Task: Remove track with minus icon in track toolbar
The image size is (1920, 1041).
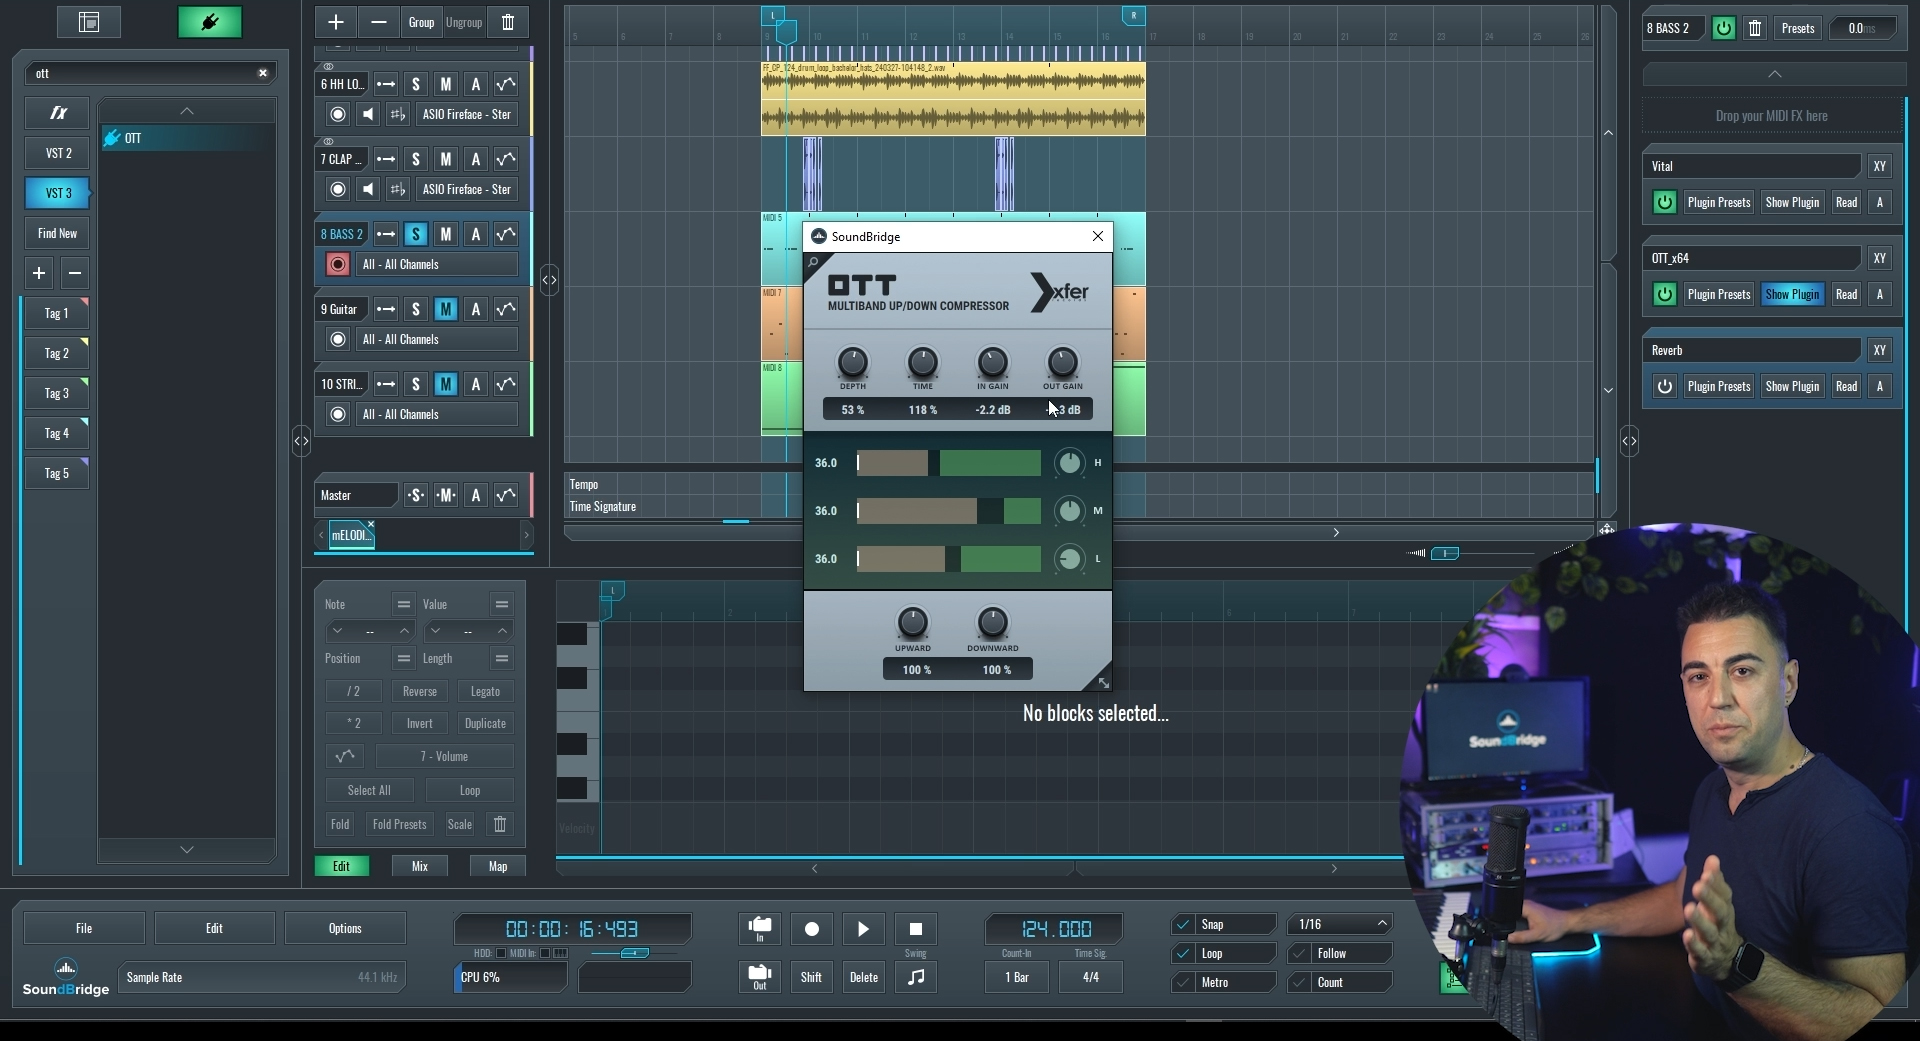Action: pos(378,22)
